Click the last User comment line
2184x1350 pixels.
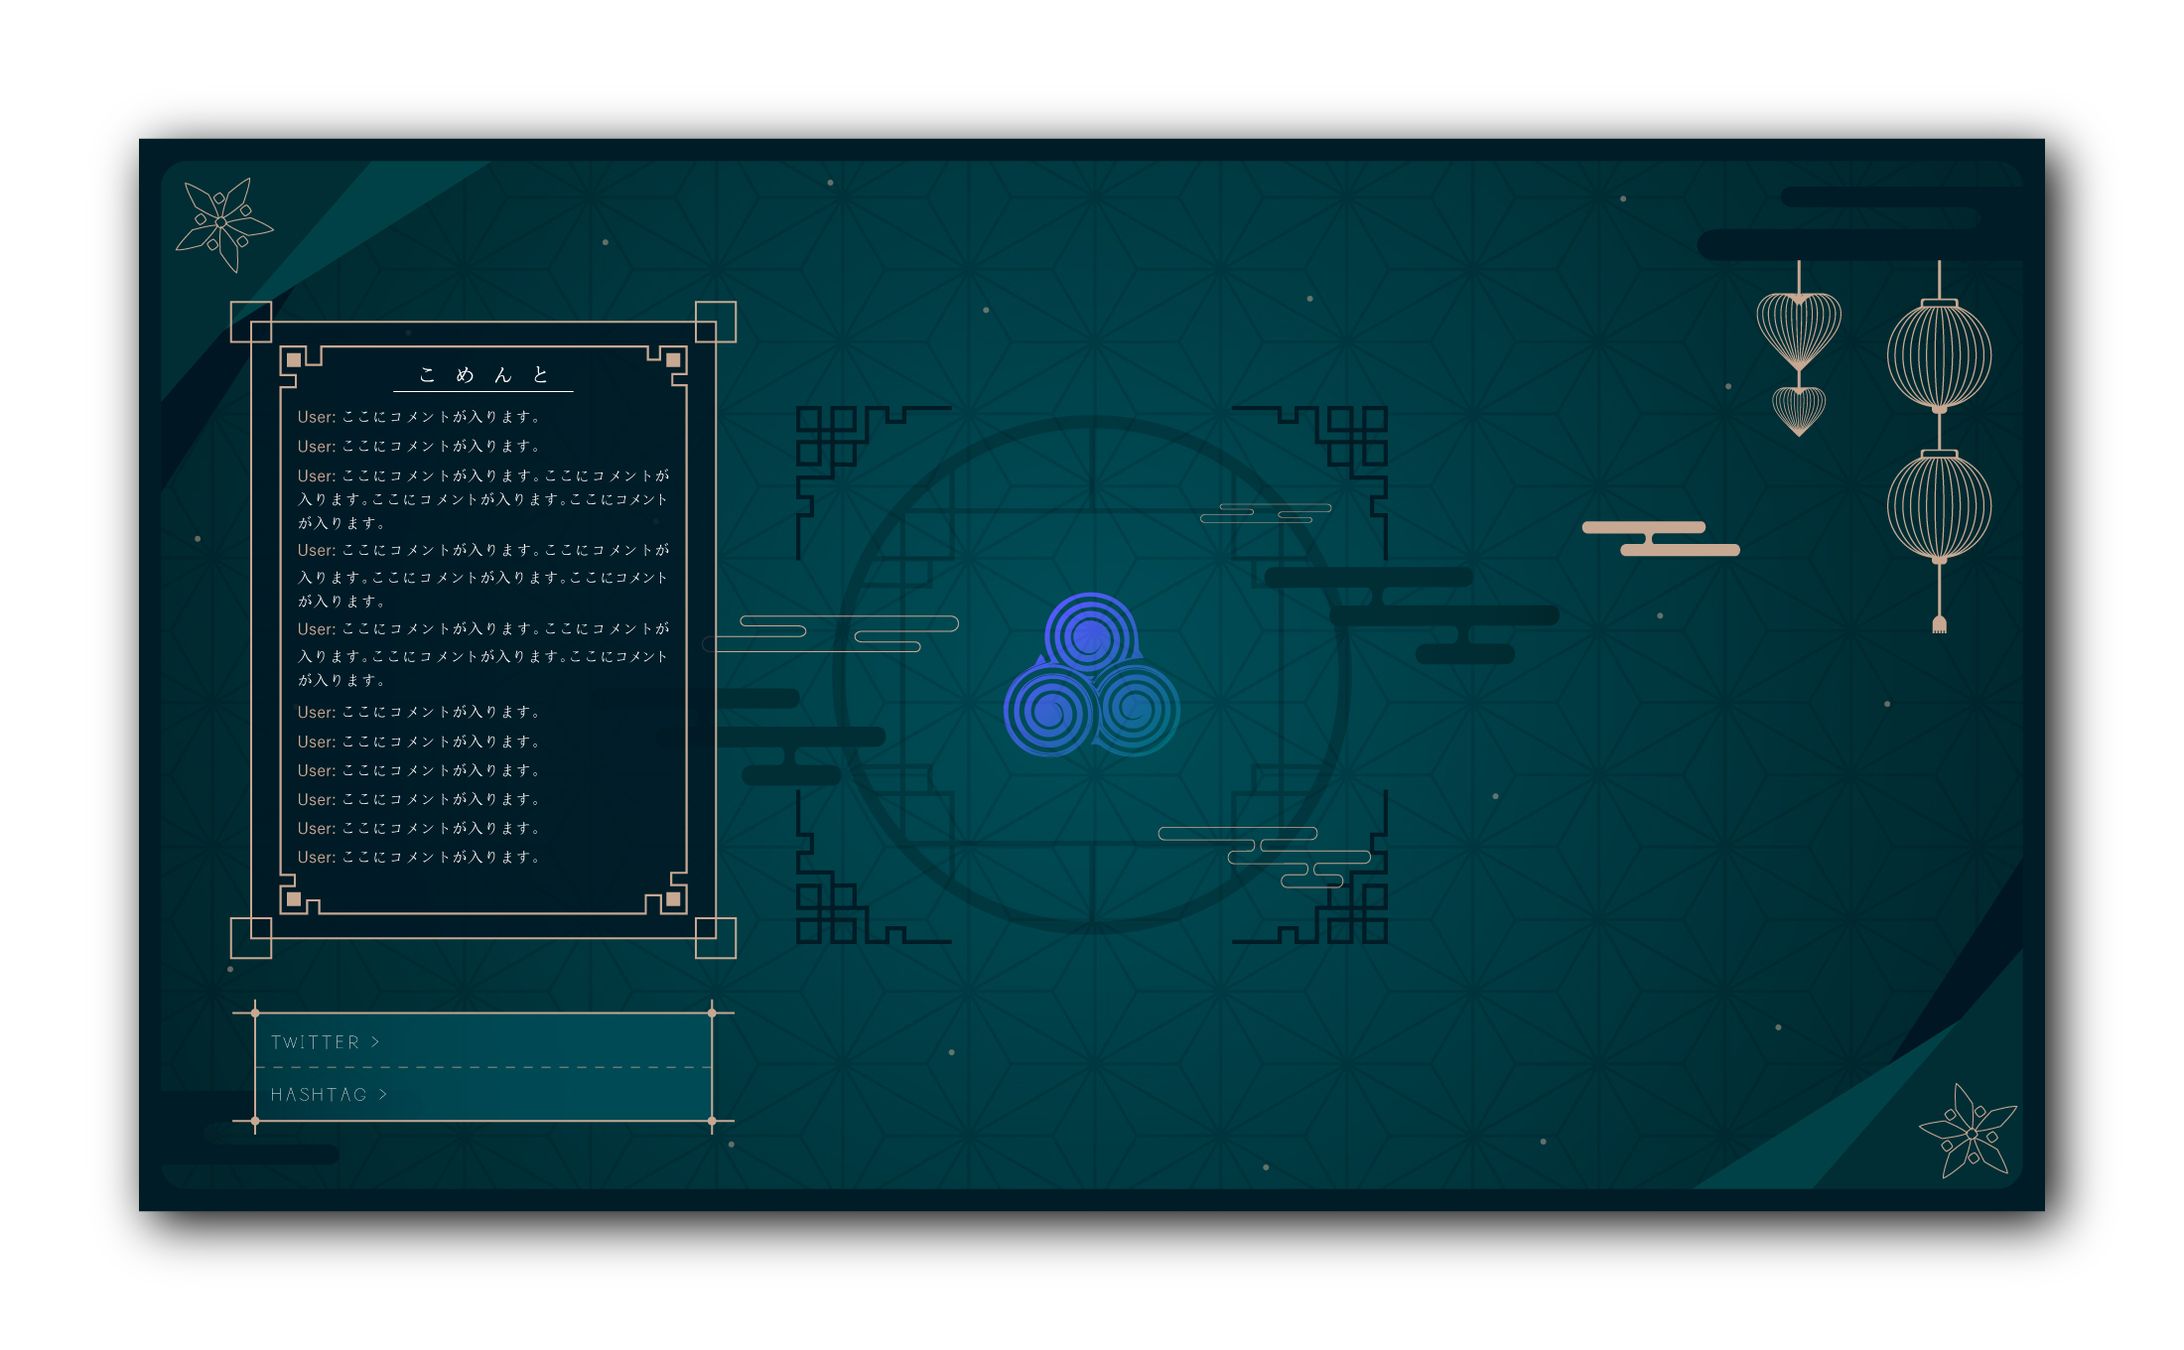tap(418, 857)
